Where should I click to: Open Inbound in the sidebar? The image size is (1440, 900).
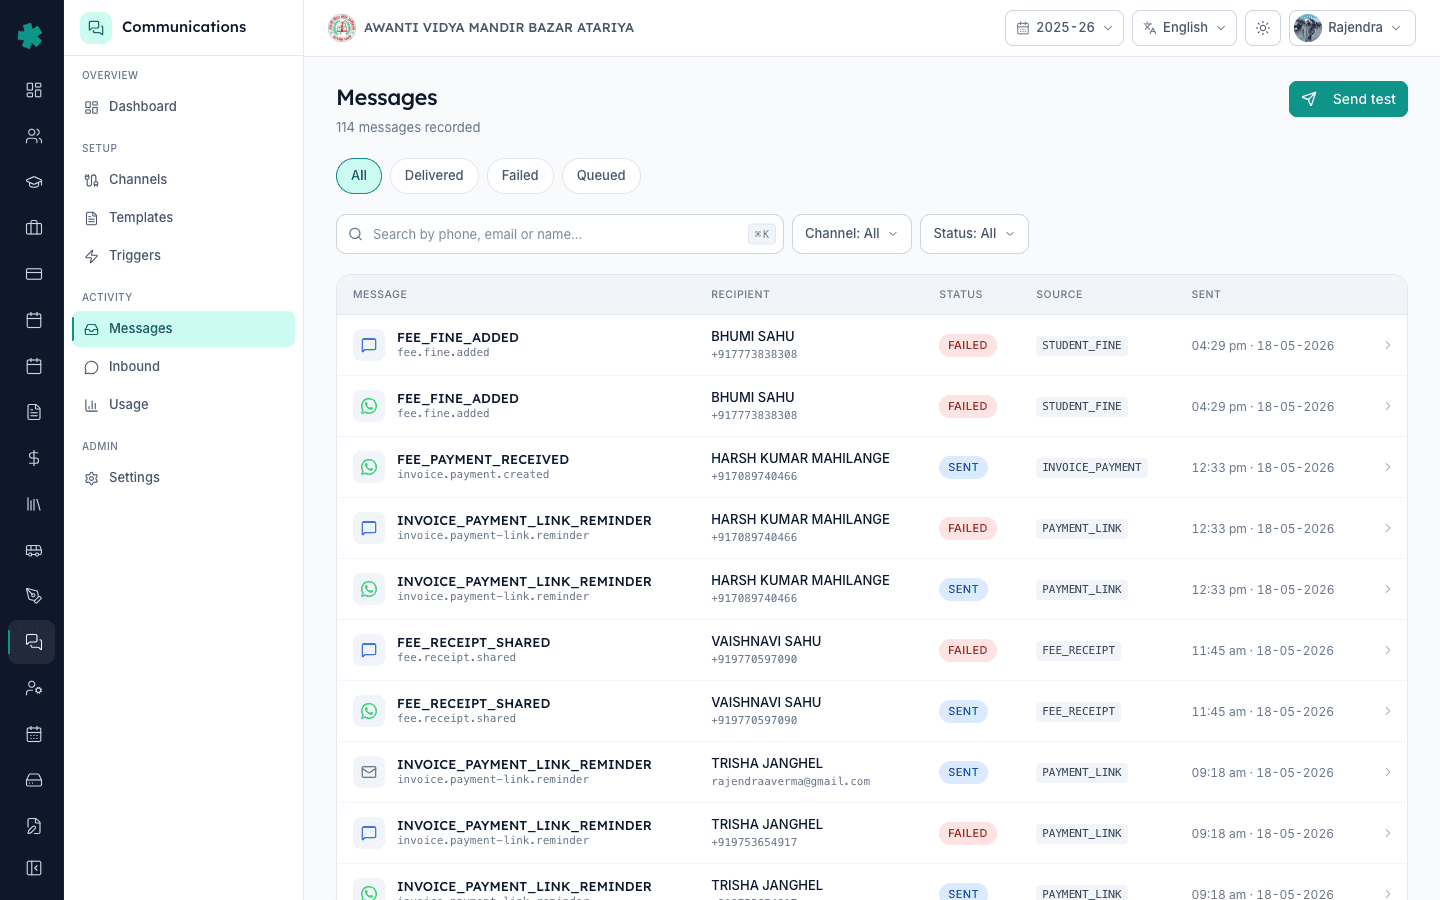[183, 367]
